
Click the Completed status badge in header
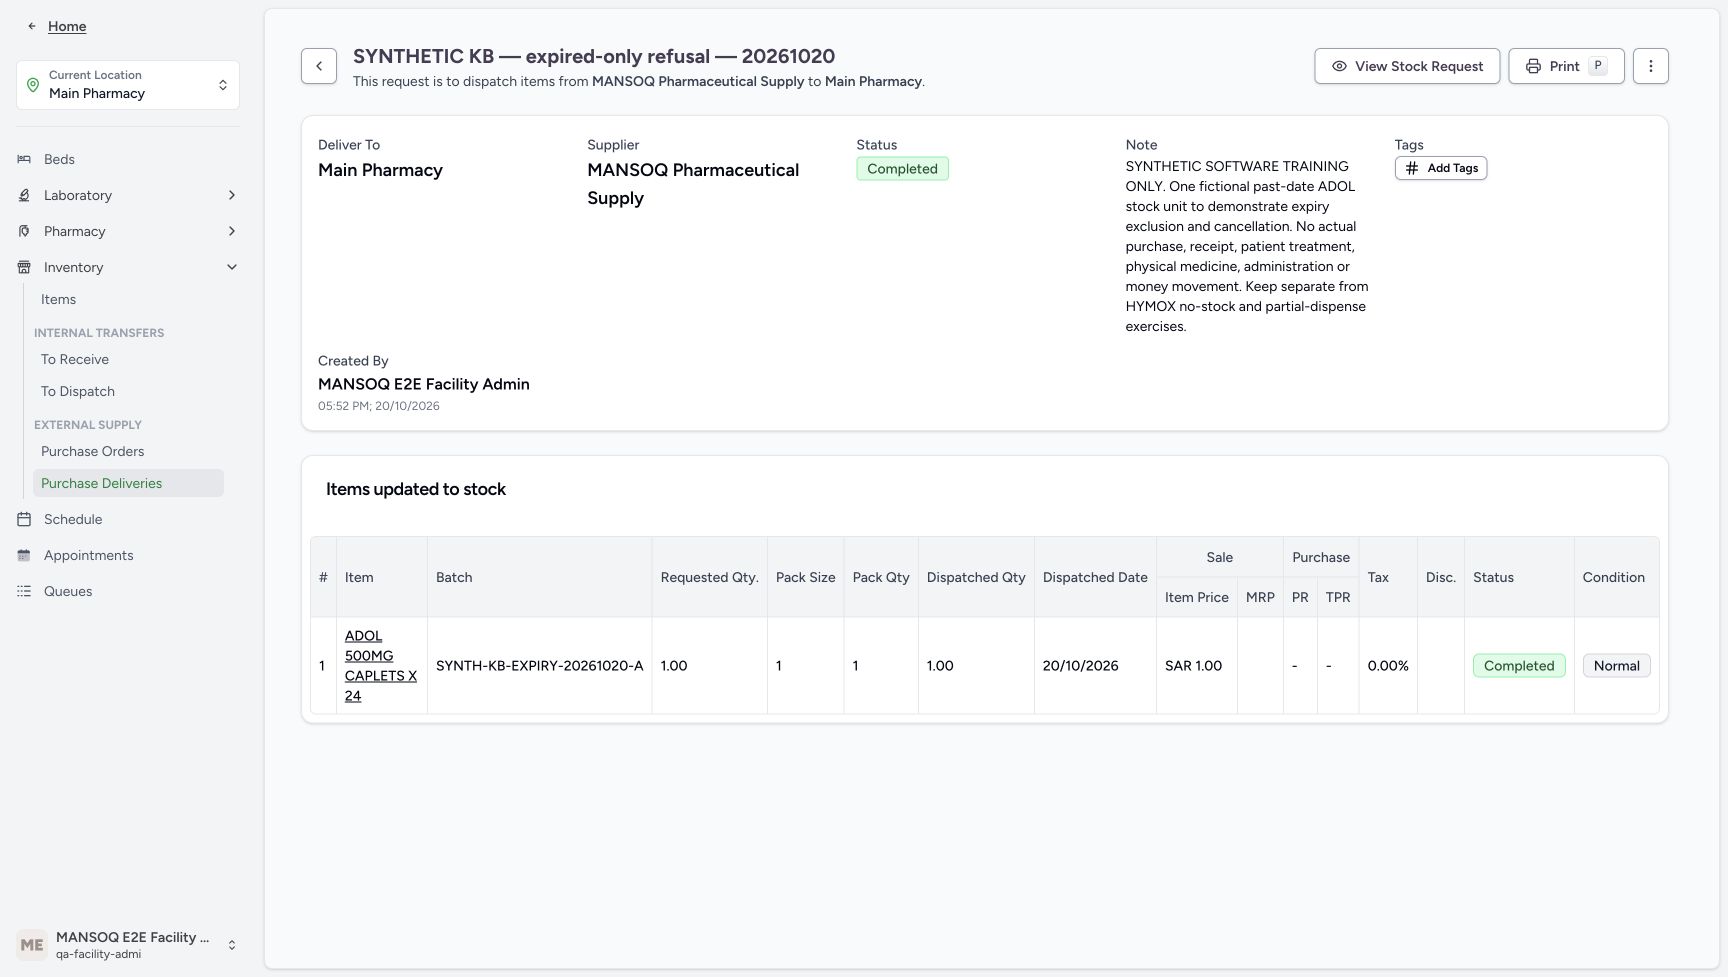(x=902, y=169)
